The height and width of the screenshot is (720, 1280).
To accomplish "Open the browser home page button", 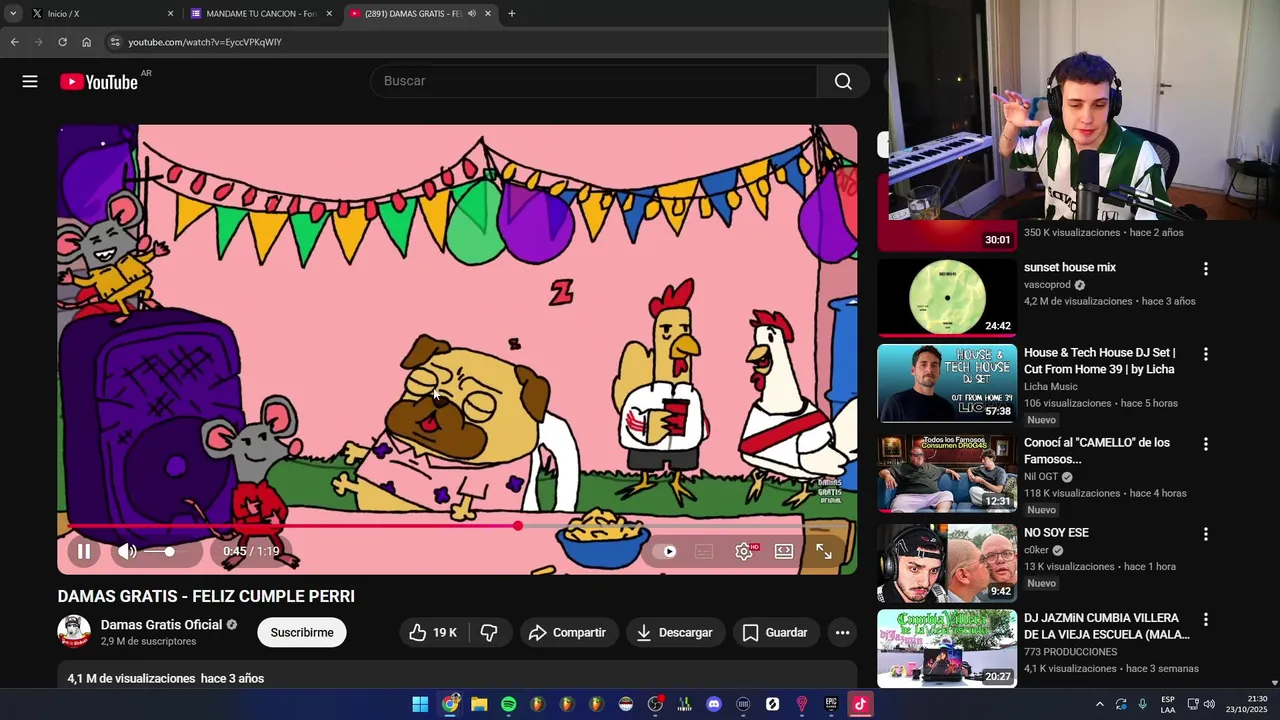I will click(x=86, y=42).
